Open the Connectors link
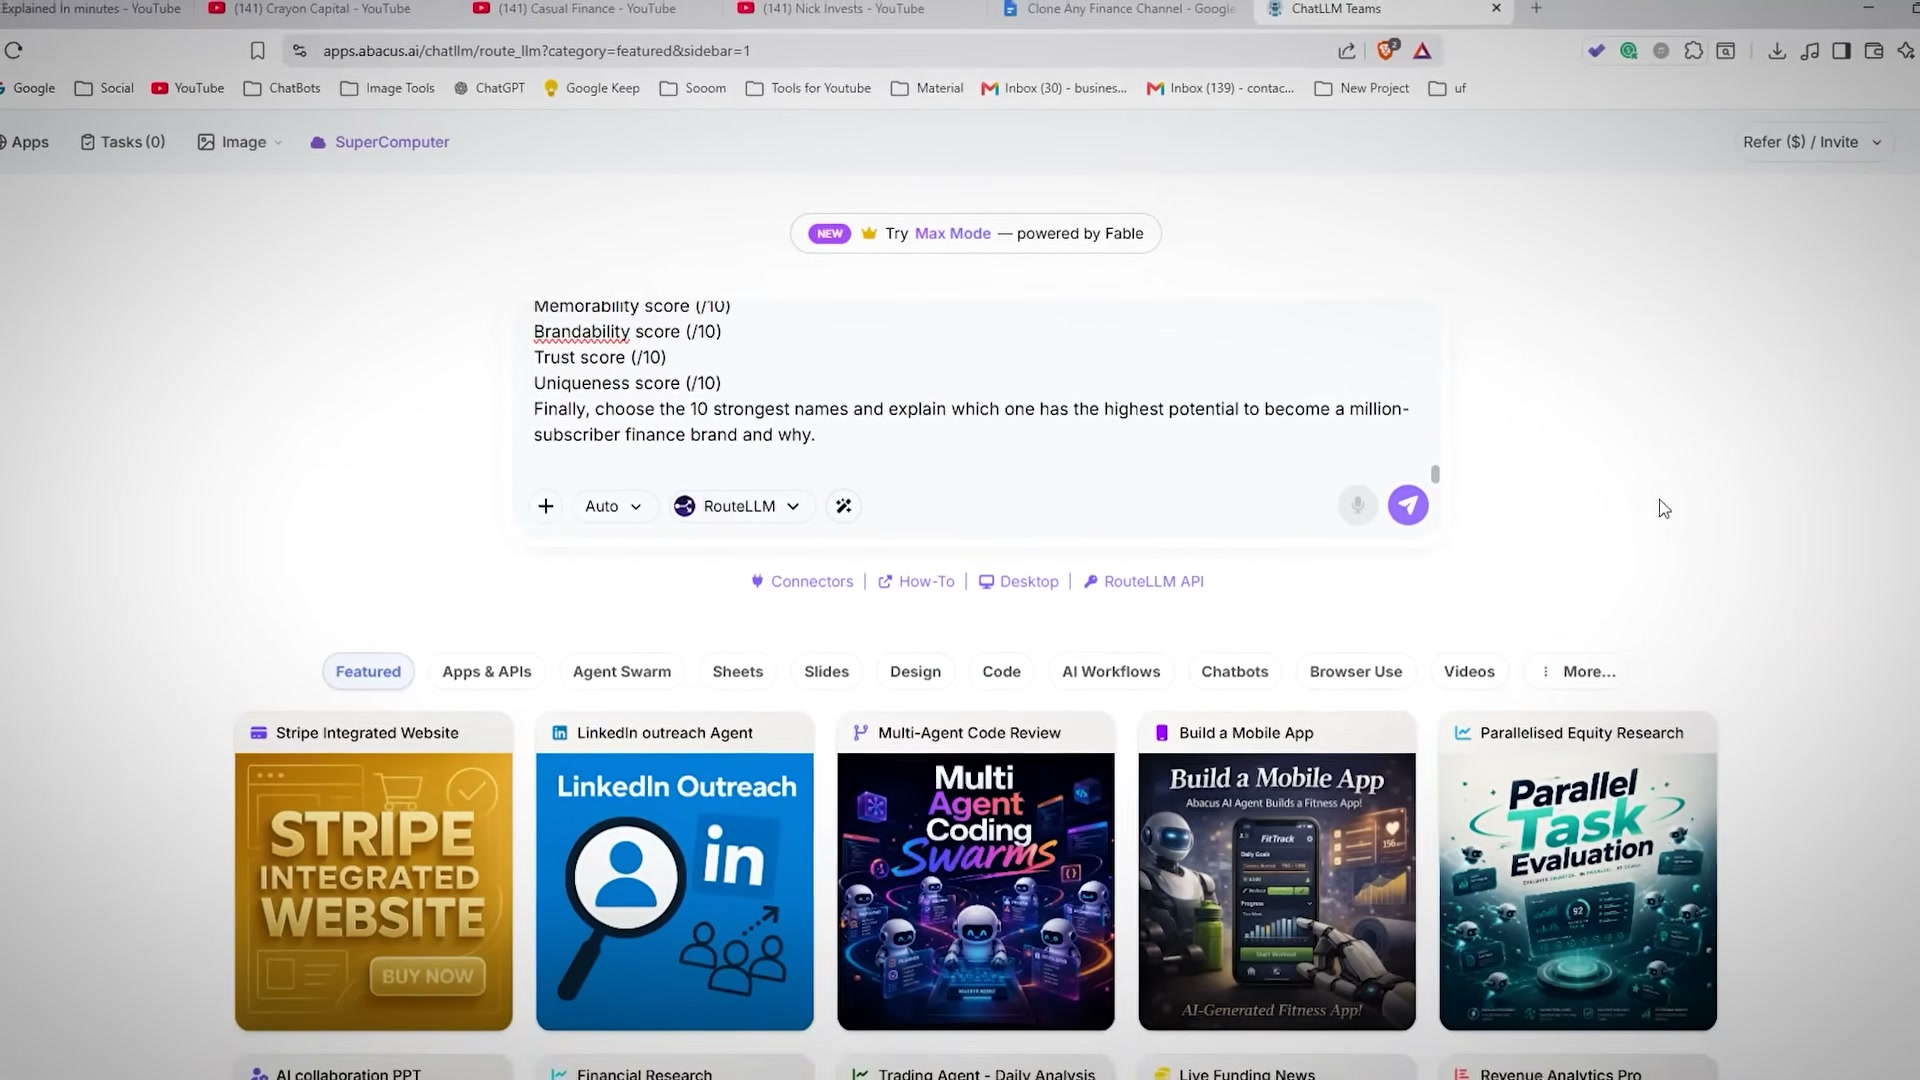Image resolution: width=1920 pixels, height=1080 pixels. (803, 582)
